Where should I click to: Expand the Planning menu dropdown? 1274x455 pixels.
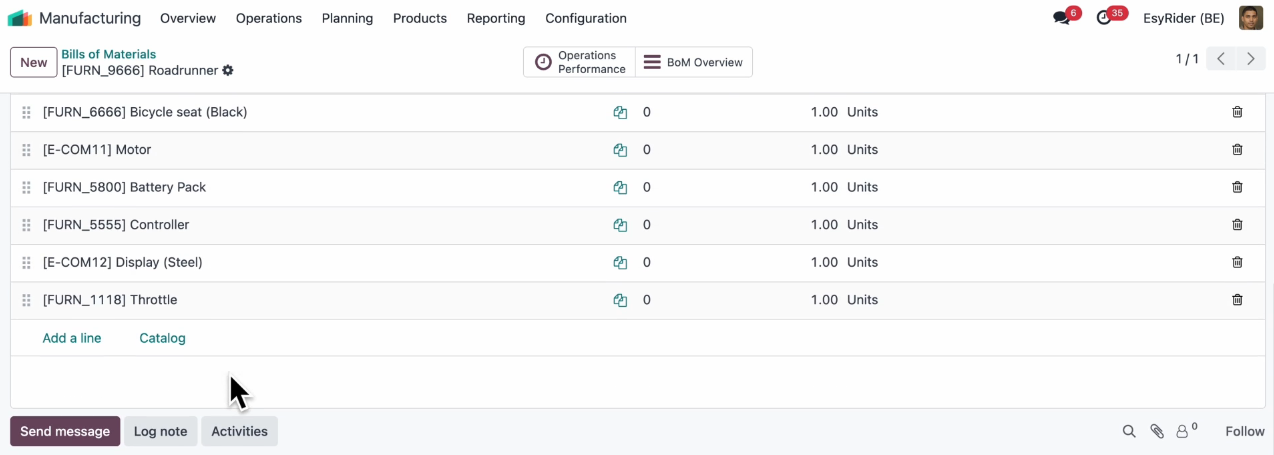pyautogui.click(x=347, y=18)
